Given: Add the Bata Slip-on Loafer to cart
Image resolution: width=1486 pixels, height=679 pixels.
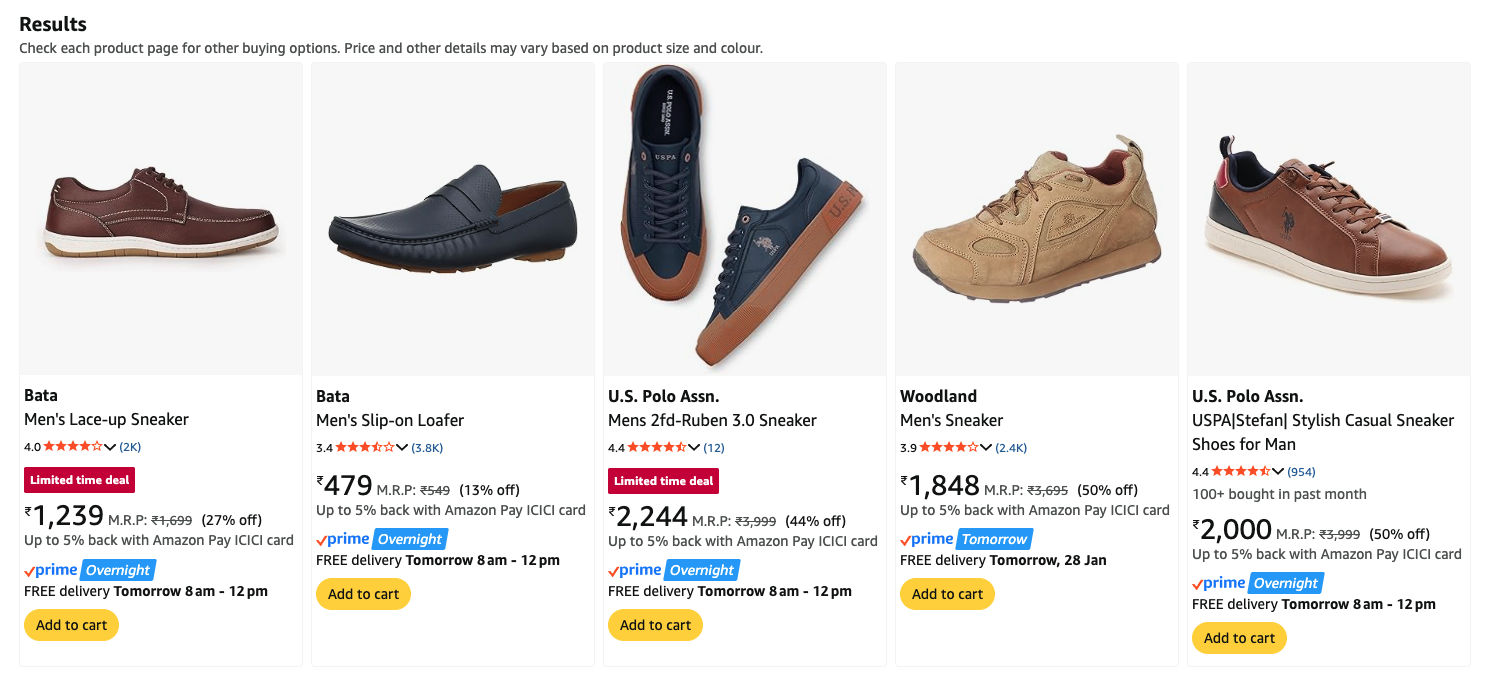Looking at the screenshot, I should (x=363, y=593).
